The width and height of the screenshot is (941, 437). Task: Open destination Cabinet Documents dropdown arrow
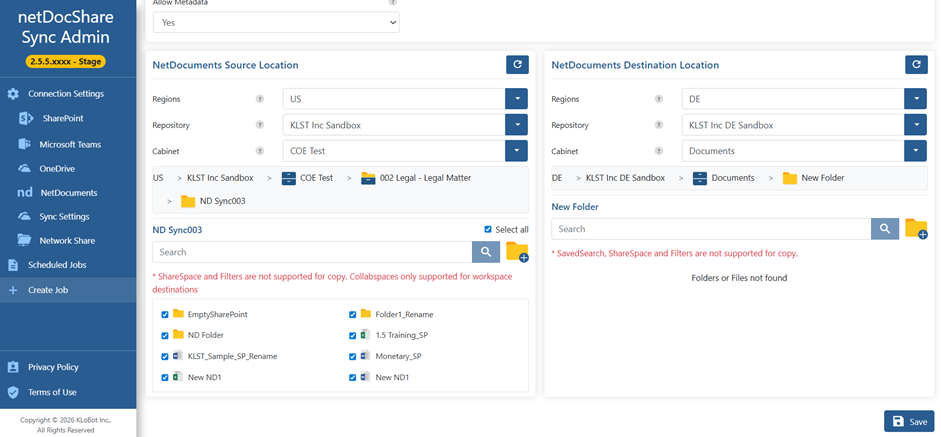tap(915, 151)
